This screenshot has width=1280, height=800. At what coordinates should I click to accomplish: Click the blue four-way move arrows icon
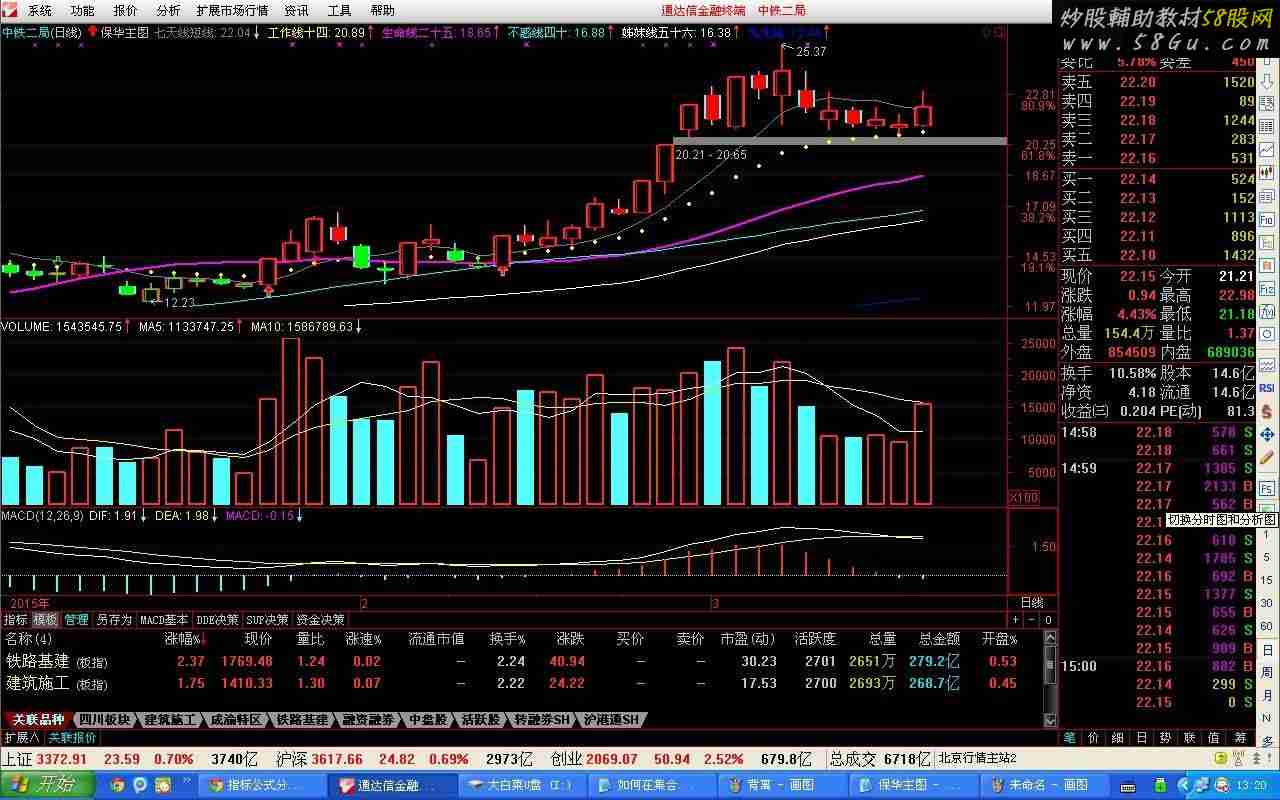click(x=1267, y=435)
